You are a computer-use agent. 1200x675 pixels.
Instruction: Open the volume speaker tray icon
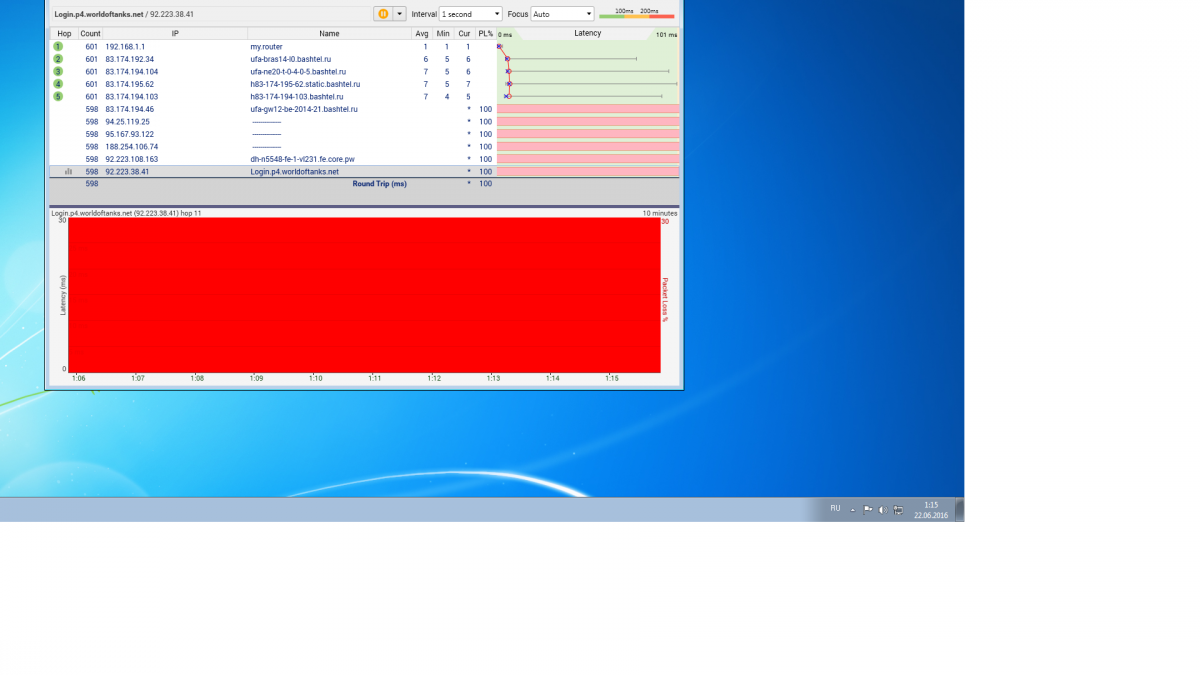tap(882, 509)
